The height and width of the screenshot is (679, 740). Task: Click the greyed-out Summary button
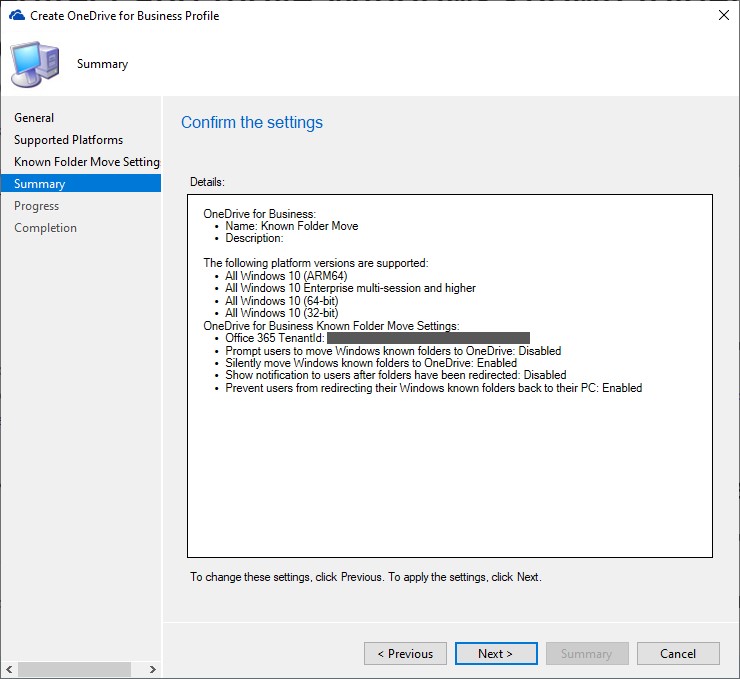tap(587, 654)
